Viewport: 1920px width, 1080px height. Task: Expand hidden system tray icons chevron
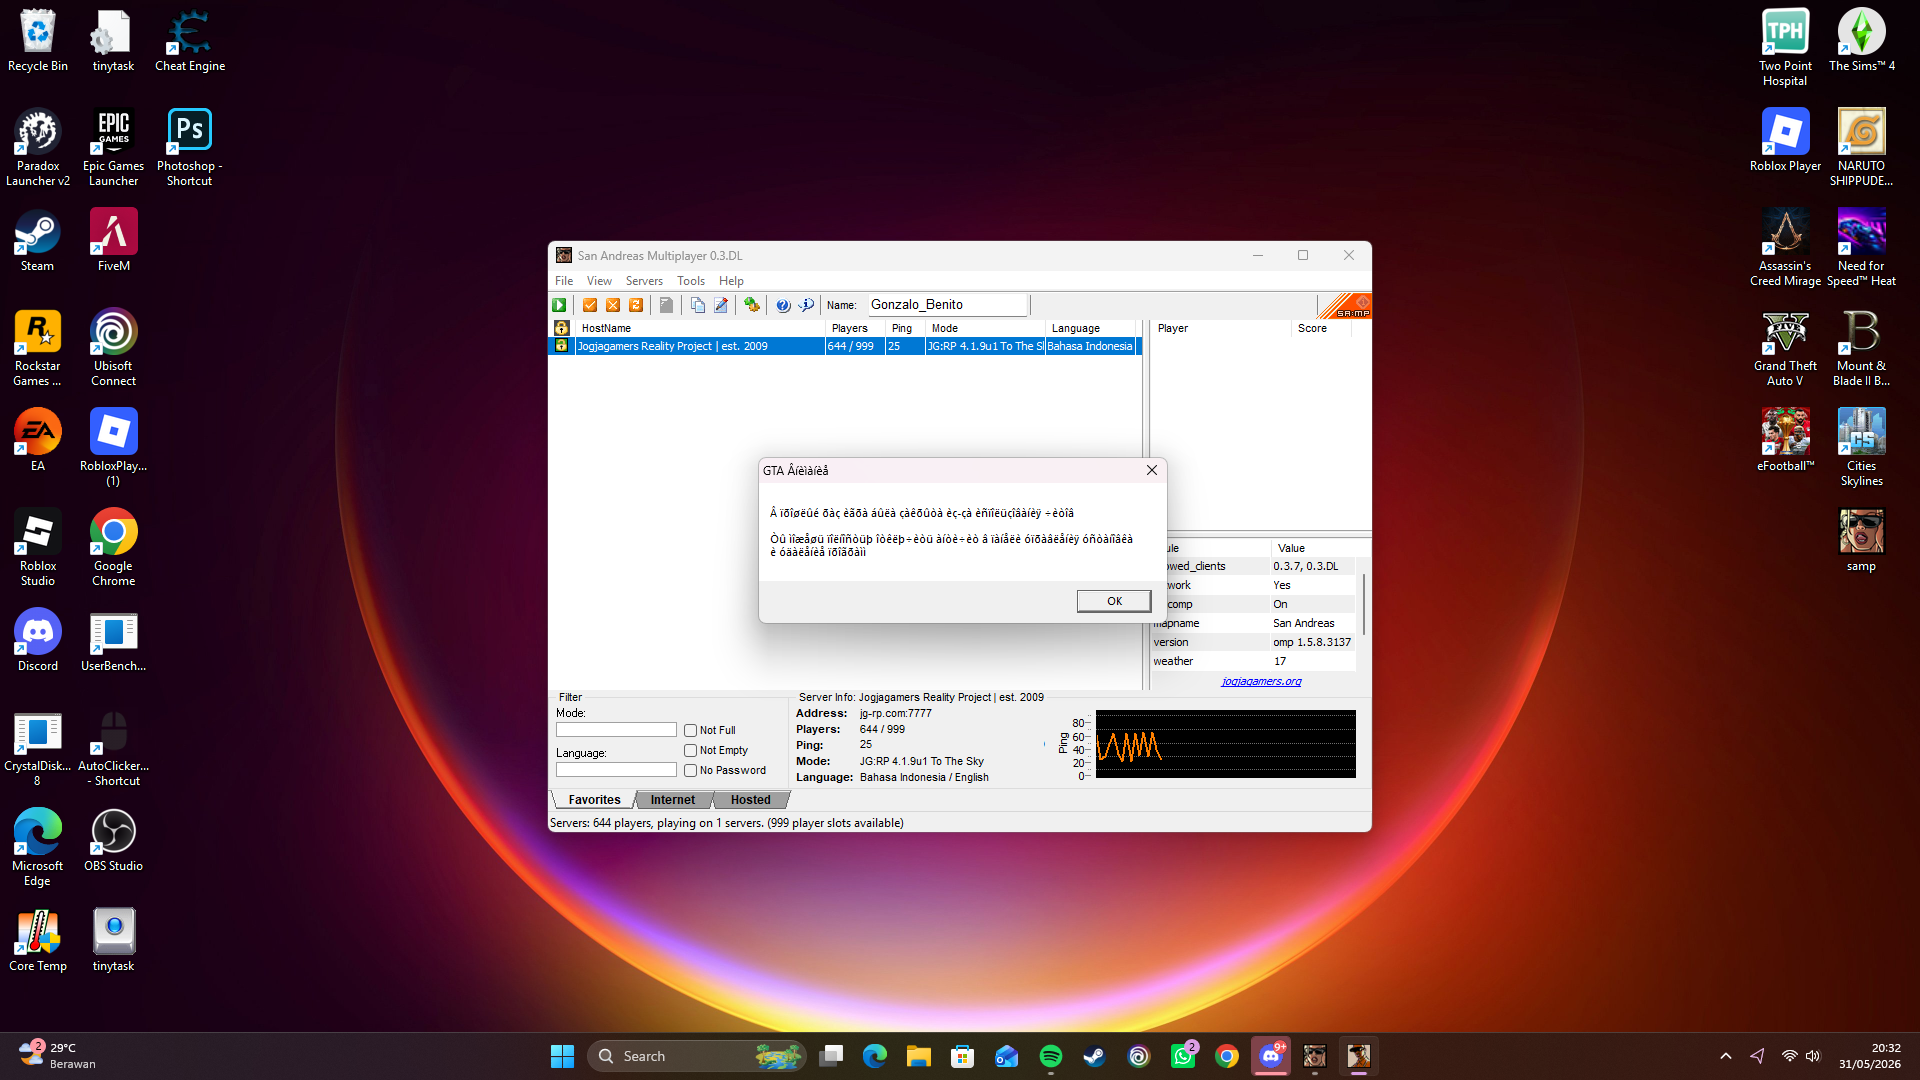pyautogui.click(x=1726, y=1056)
